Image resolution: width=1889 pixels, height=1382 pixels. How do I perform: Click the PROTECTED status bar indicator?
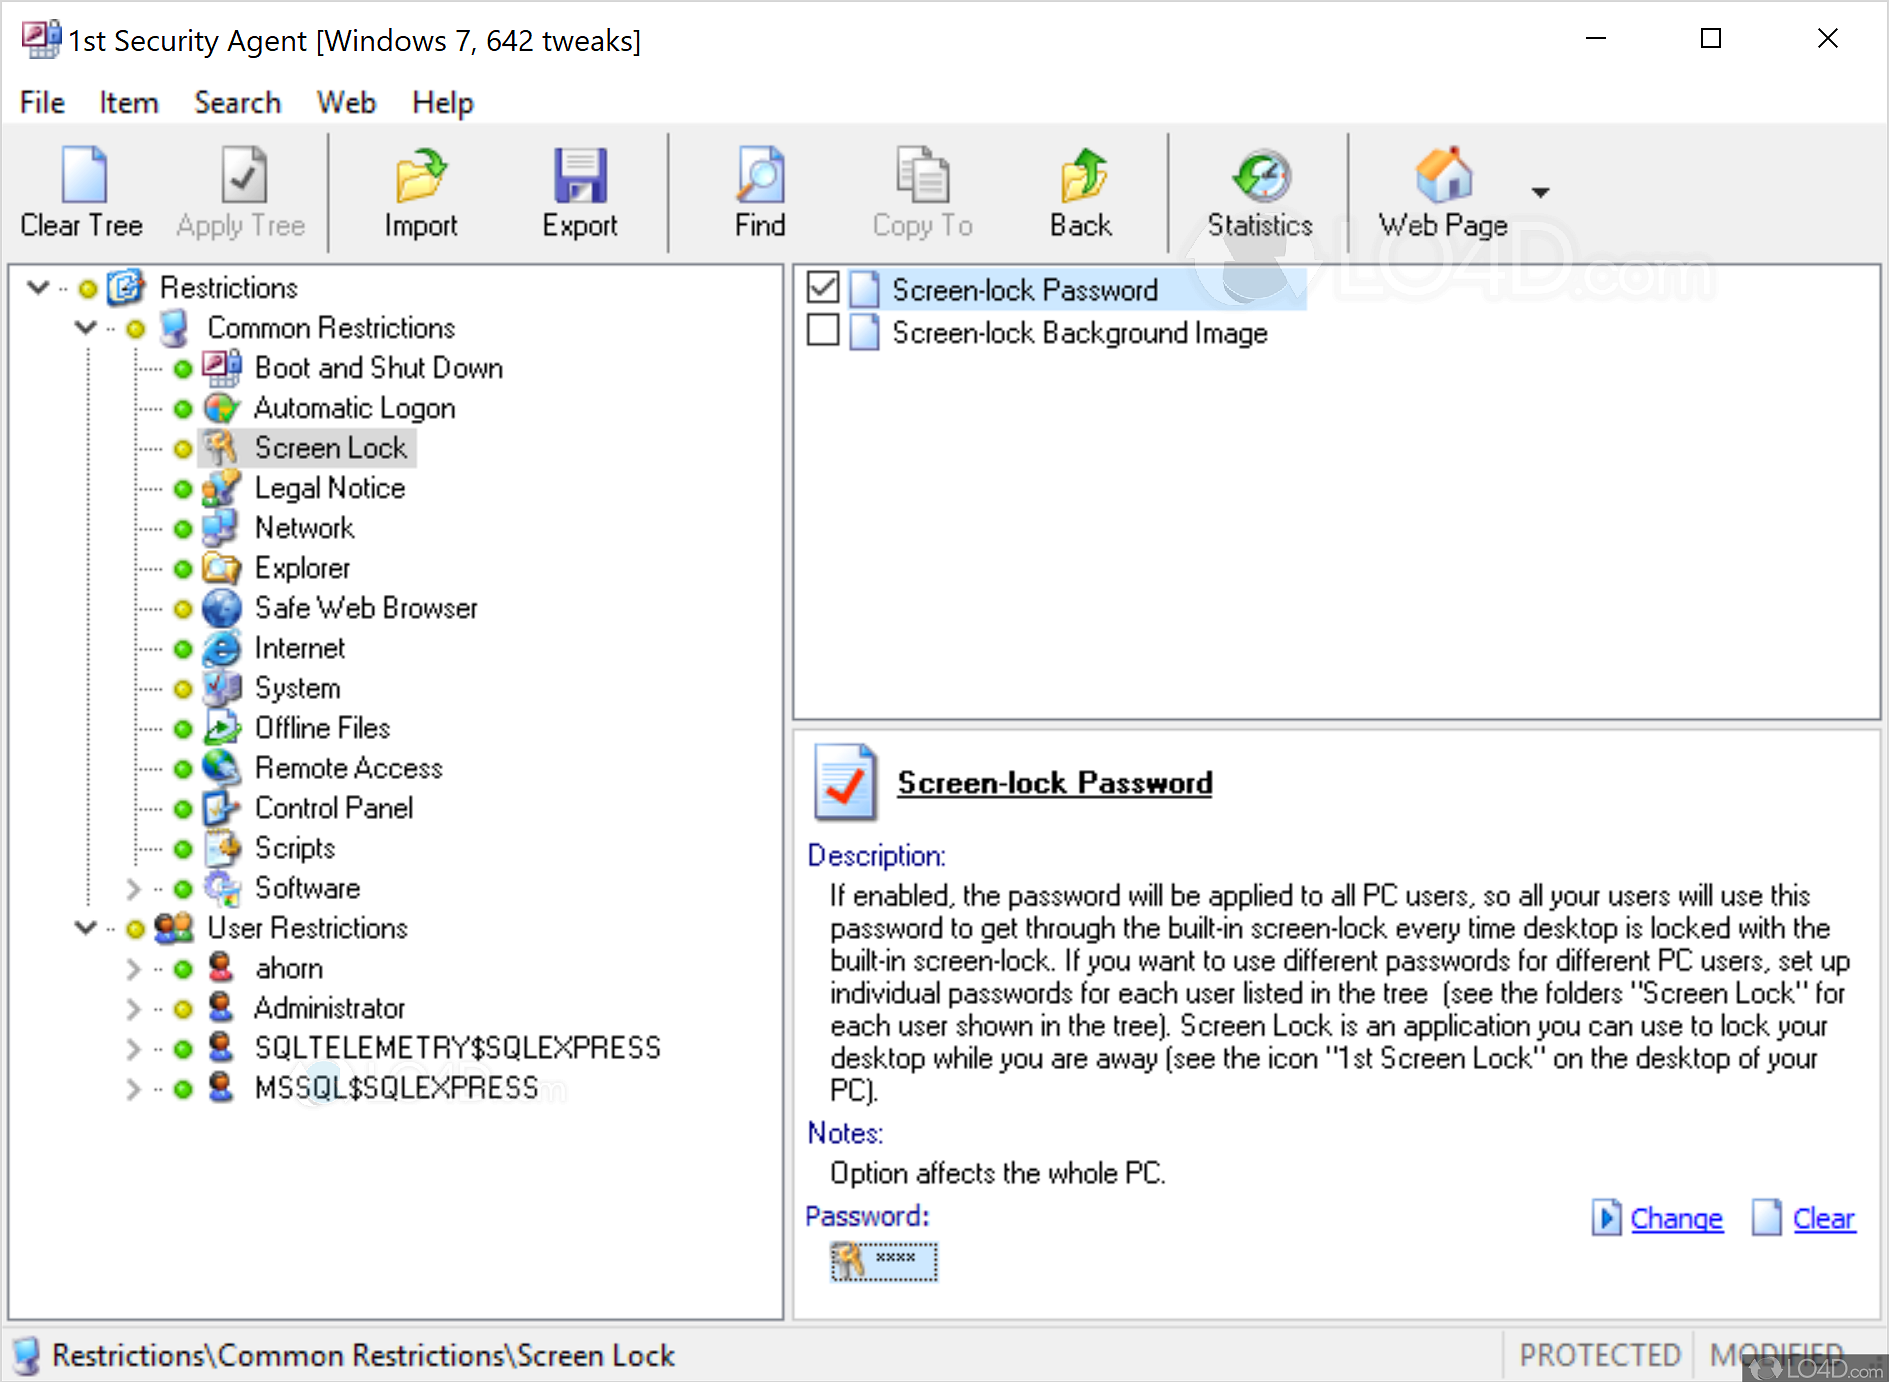(x=1600, y=1355)
